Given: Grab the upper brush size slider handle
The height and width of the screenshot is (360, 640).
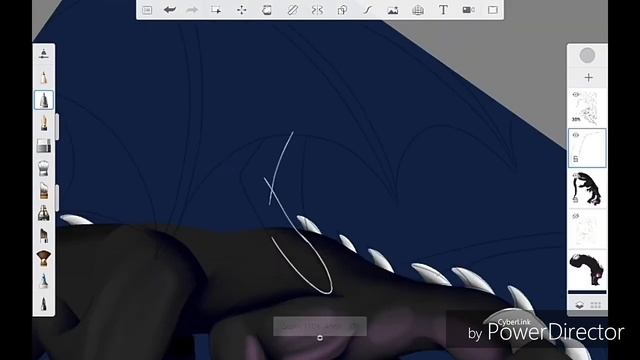Looking at the screenshot, I should point(57,127).
